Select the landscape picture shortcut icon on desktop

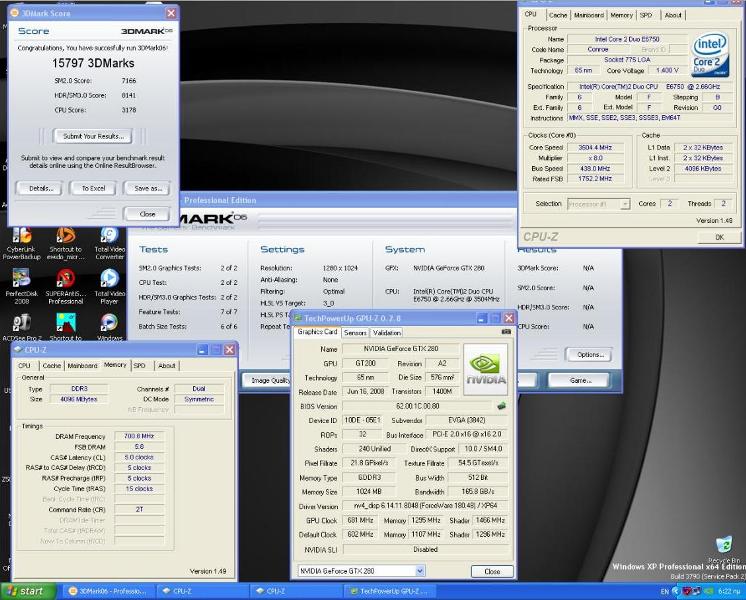(x=66, y=326)
